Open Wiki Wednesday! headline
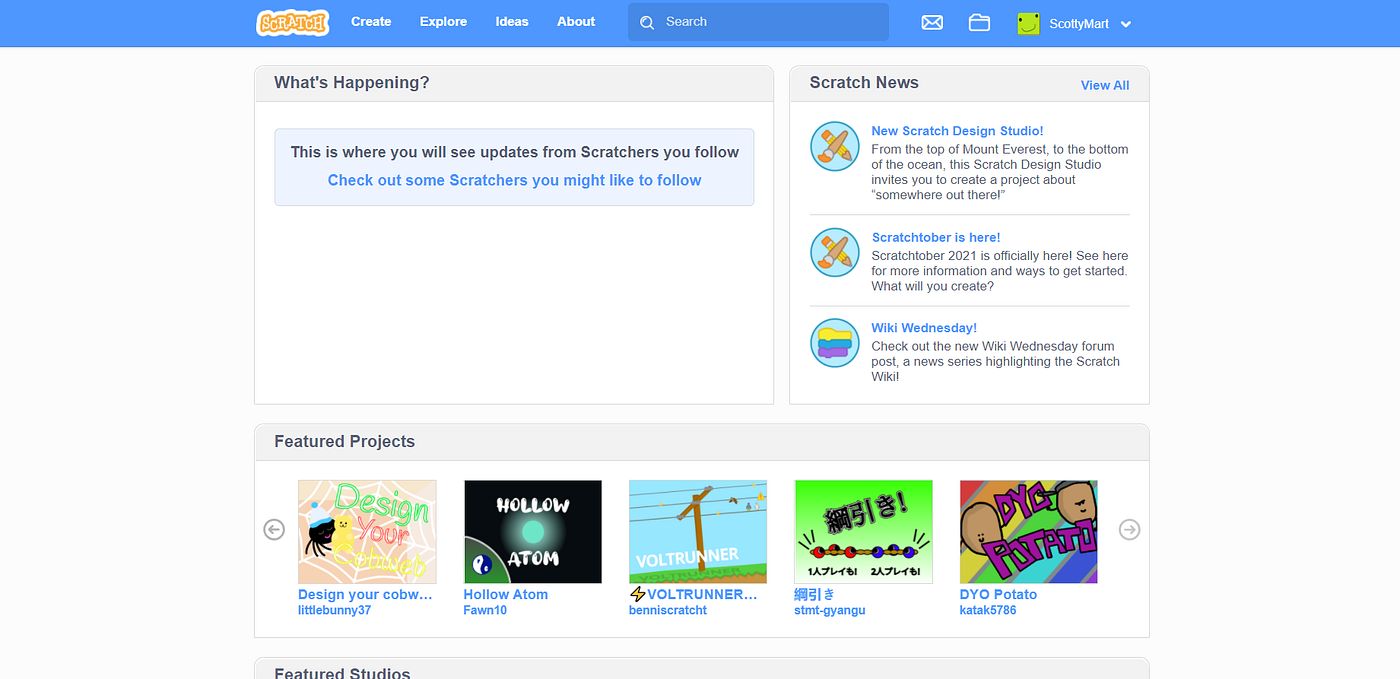The height and width of the screenshot is (679, 1400). pyautogui.click(x=924, y=328)
